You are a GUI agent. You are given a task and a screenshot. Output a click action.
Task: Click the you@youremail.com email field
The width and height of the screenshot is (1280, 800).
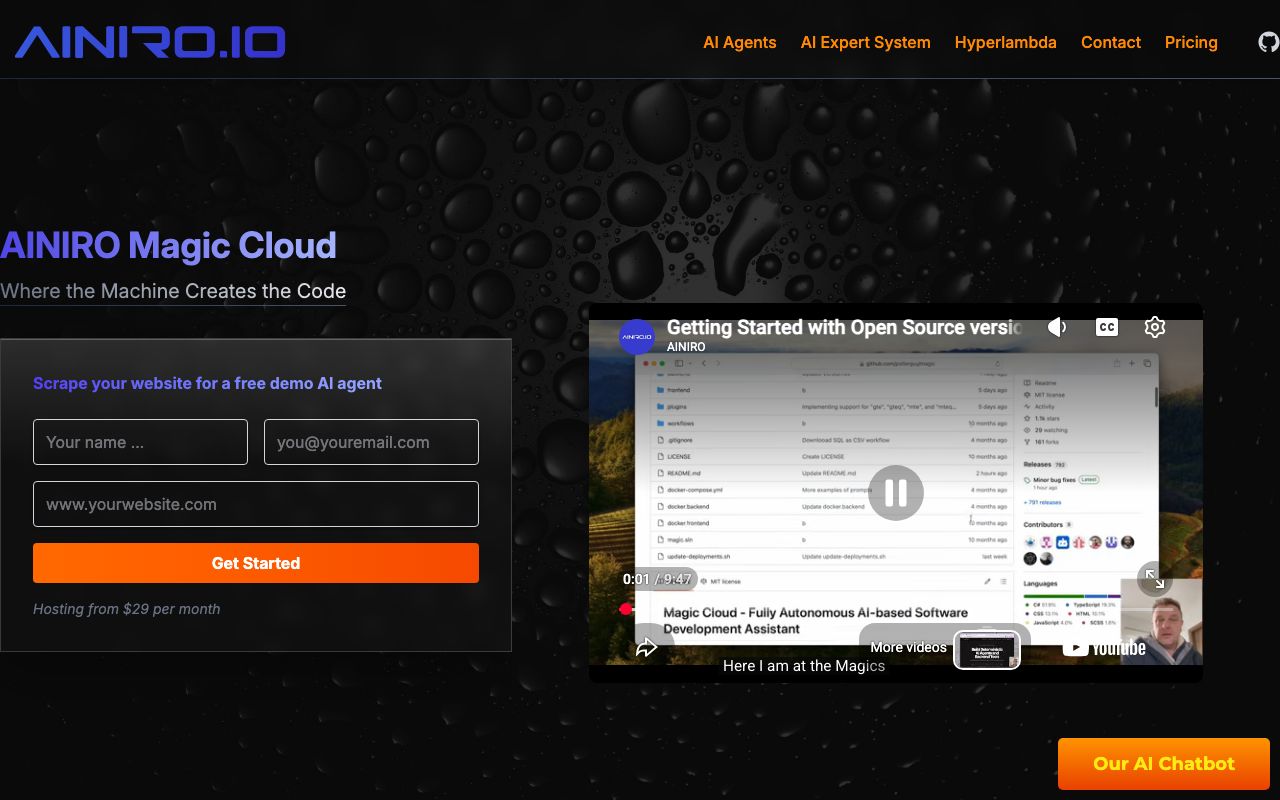click(x=371, y=442)
